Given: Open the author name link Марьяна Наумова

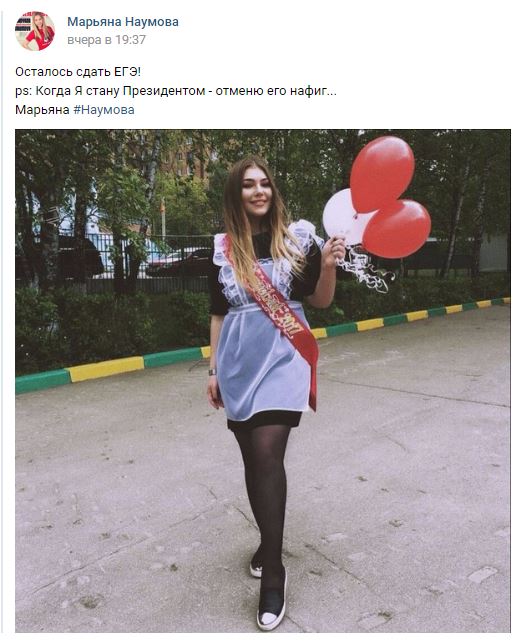Looking at the screenshot, I should pyautogui.click(x=123, y=22).
